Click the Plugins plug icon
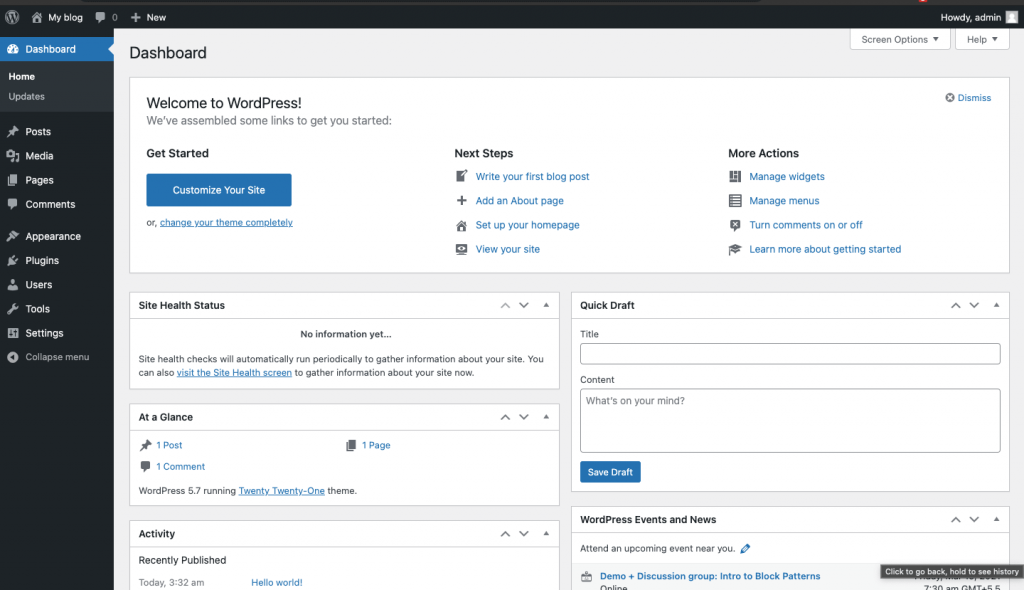This screenshot has width=1024, height=590. coord(12,260)
